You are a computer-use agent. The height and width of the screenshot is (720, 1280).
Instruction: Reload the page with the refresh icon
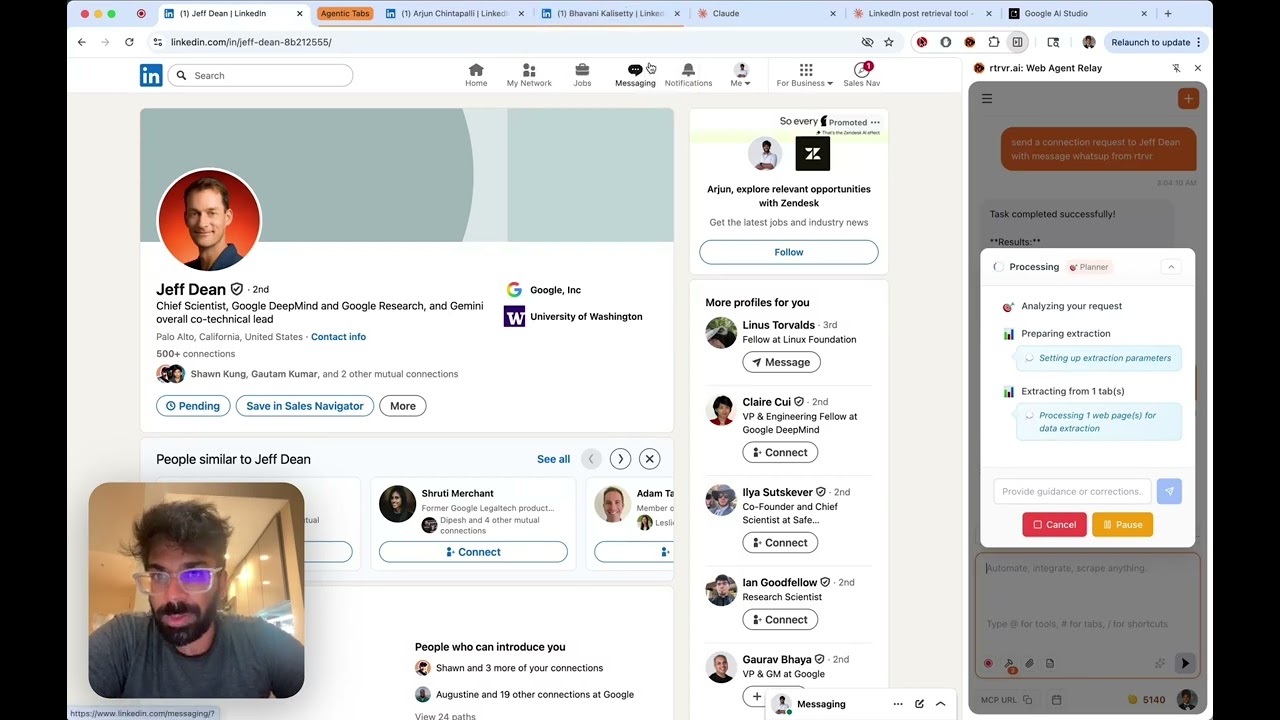pos(129,42)
